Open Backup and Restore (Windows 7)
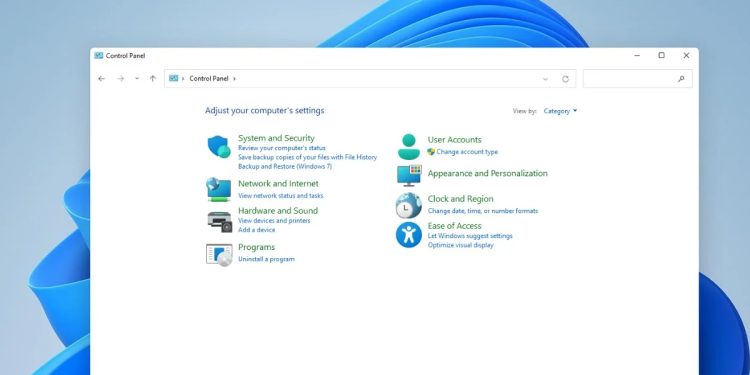This screenshot has height=375, width=750. [285, 166]
